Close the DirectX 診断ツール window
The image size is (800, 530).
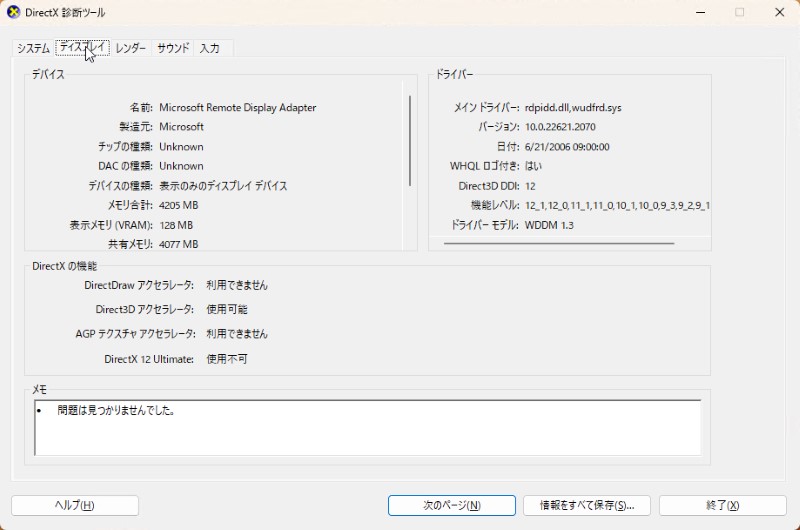(x=780, y=12)
